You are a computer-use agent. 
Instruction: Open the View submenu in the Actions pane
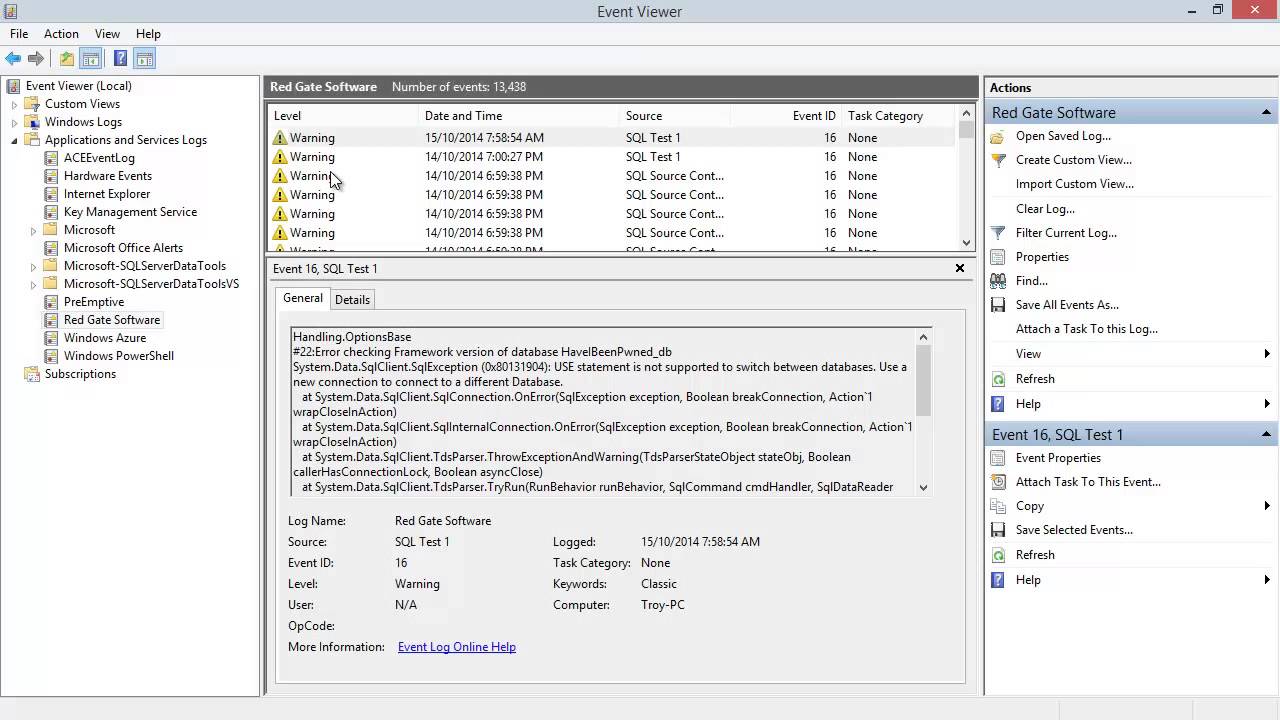[1131, 354]
